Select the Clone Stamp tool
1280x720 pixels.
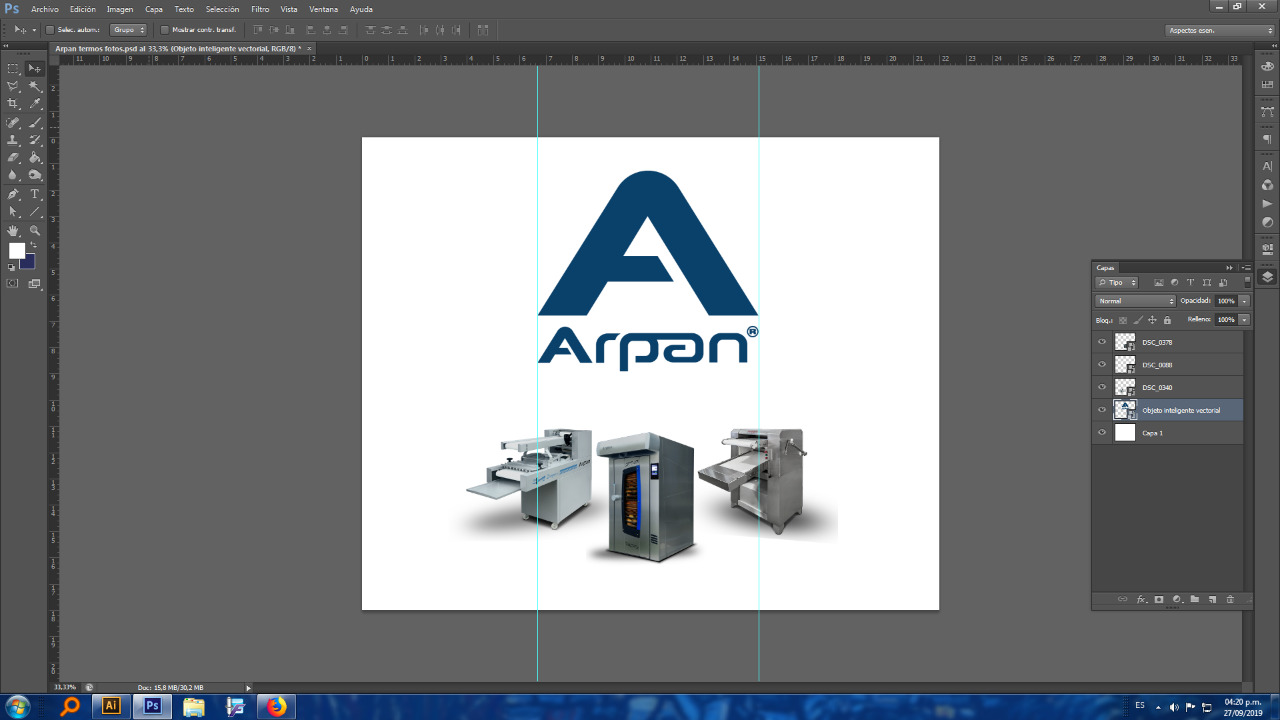tap(13, 140)
